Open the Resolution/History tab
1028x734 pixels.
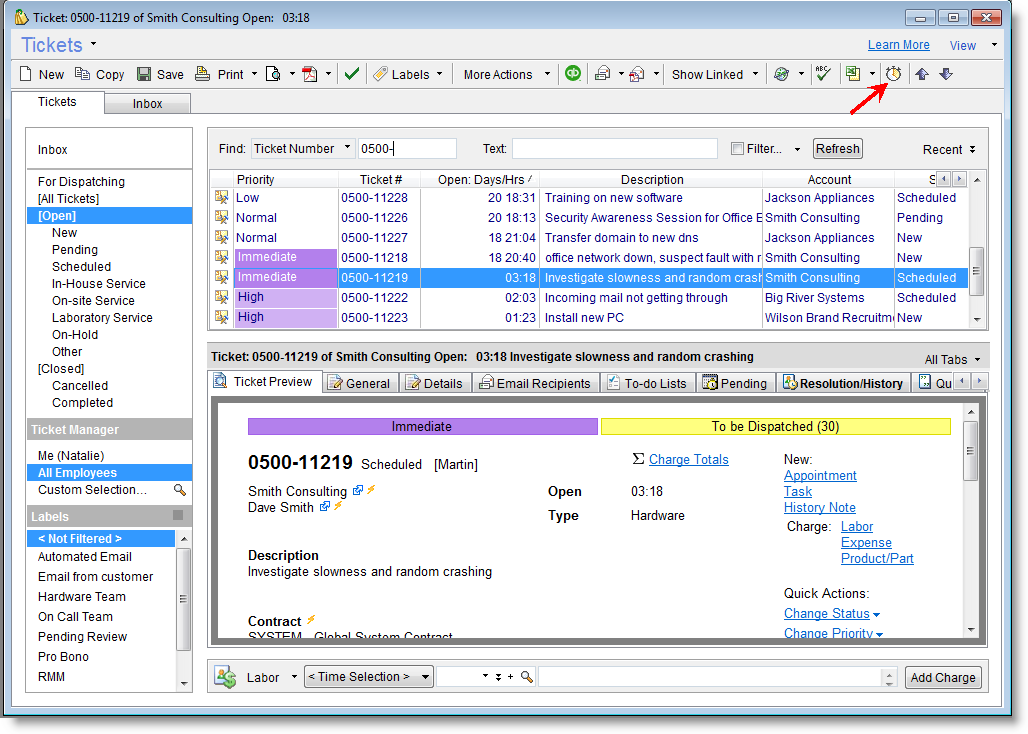coord(843,383)
